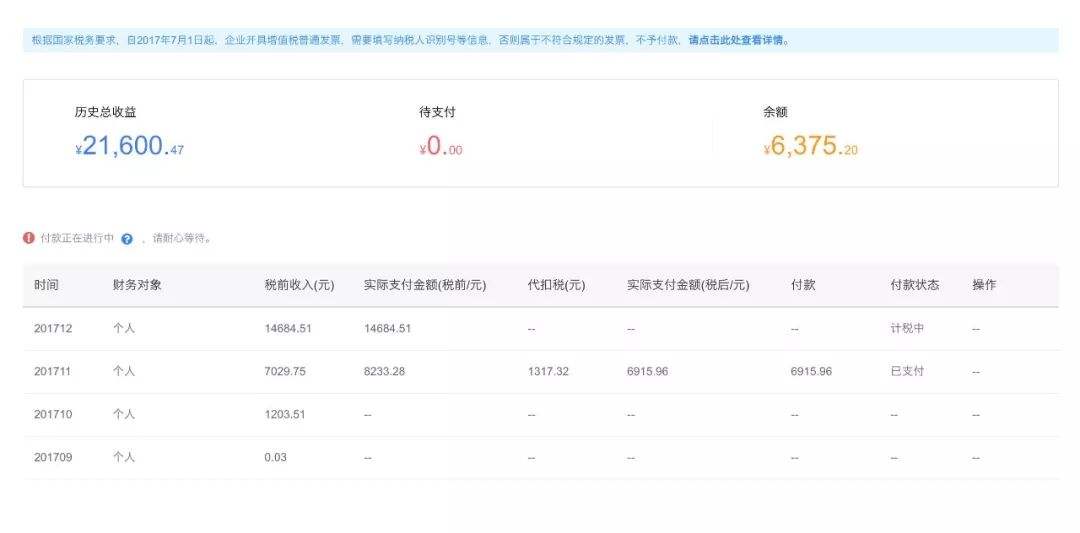
Task: Select the 余额 amount ¥6,375.20
Action: click(810, 147)
